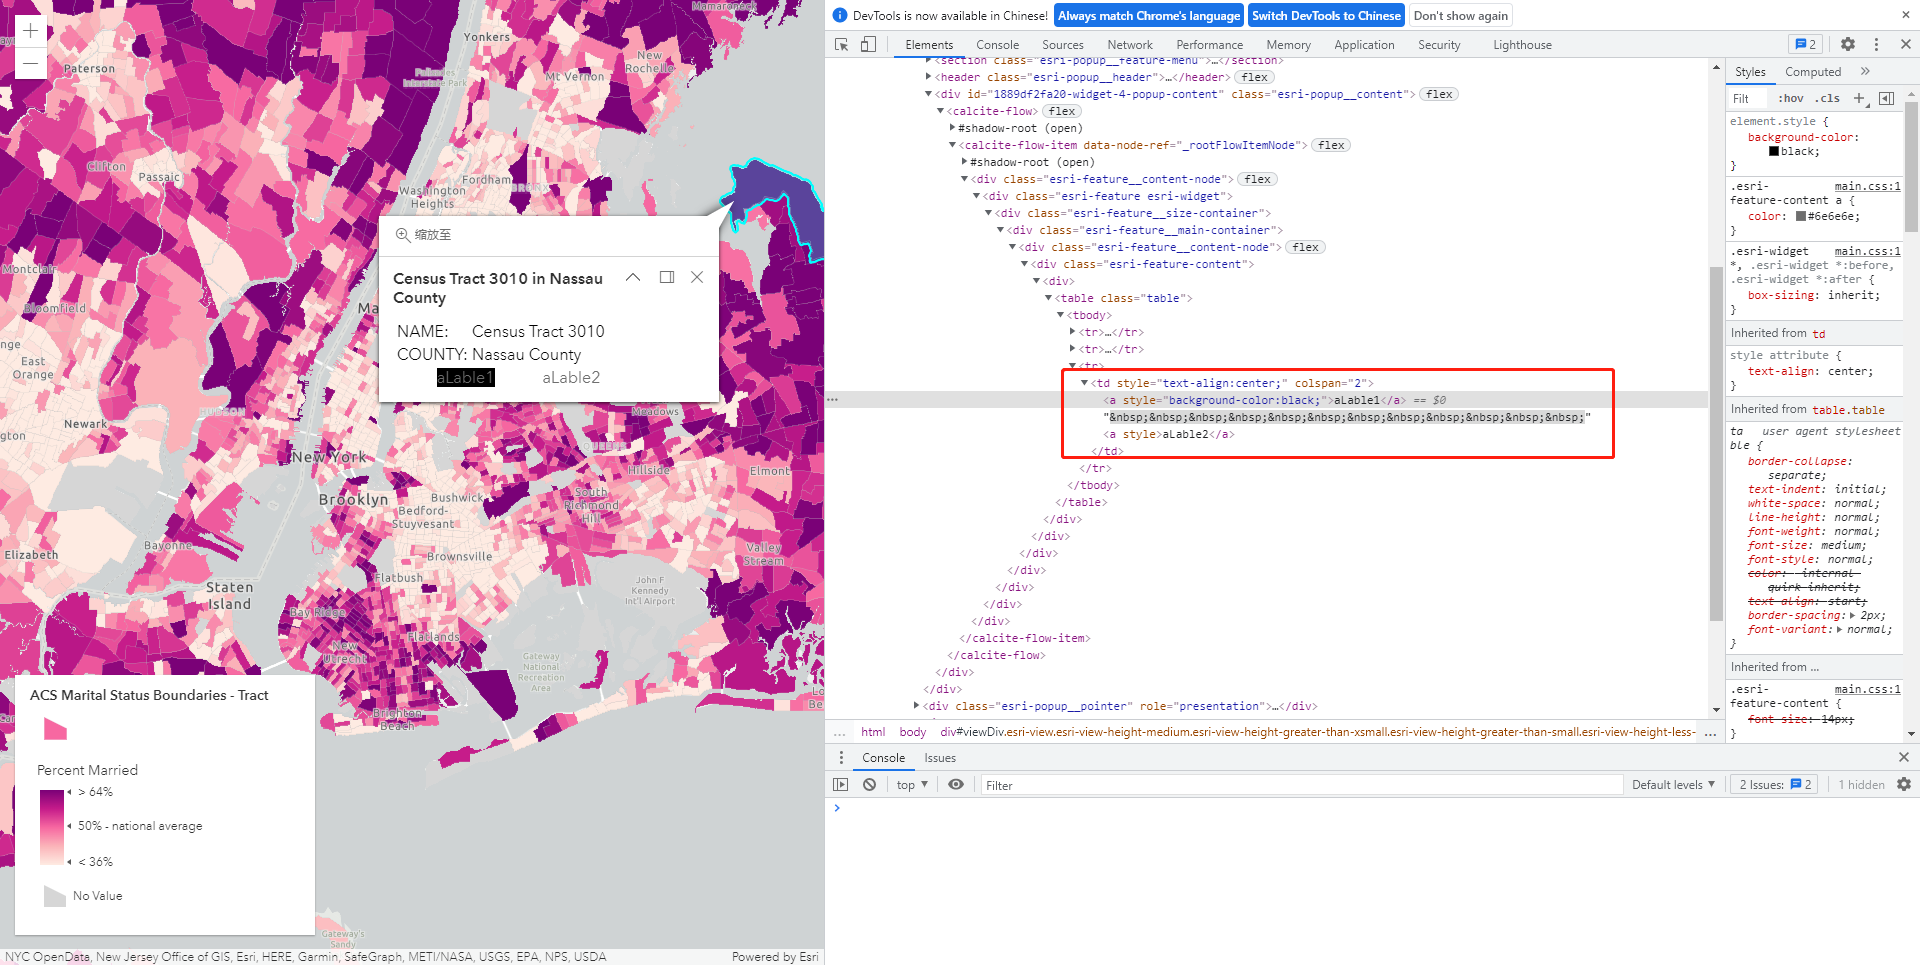Click the eye icon to create live expression
Image resolution: width=1920 pixels, height=965 pixels.
[x=956, y=784]
